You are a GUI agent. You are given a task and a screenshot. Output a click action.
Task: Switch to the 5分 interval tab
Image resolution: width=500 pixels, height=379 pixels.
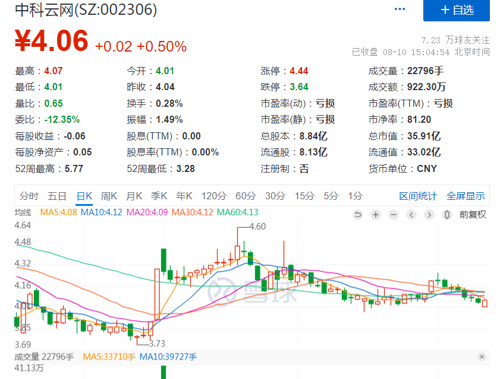coord(331,196)
